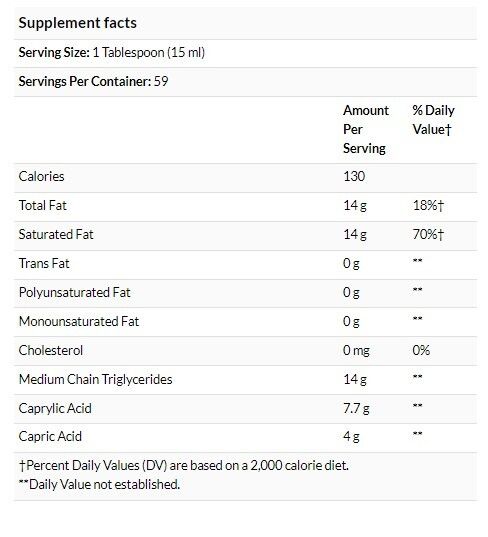Click the Caprylic Acid 7.7 g amount

[356, 409]
